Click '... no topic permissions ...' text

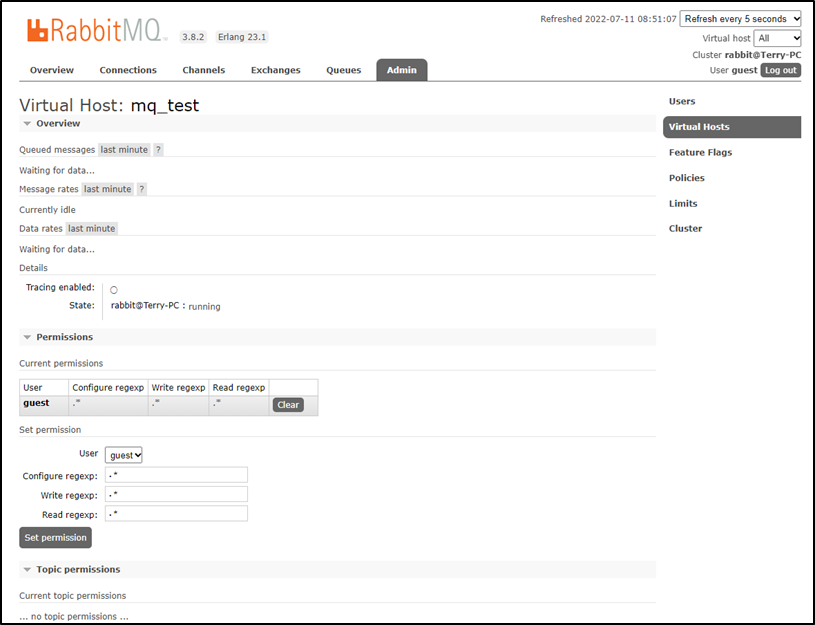pyautogui.click(x=74, y=617)
